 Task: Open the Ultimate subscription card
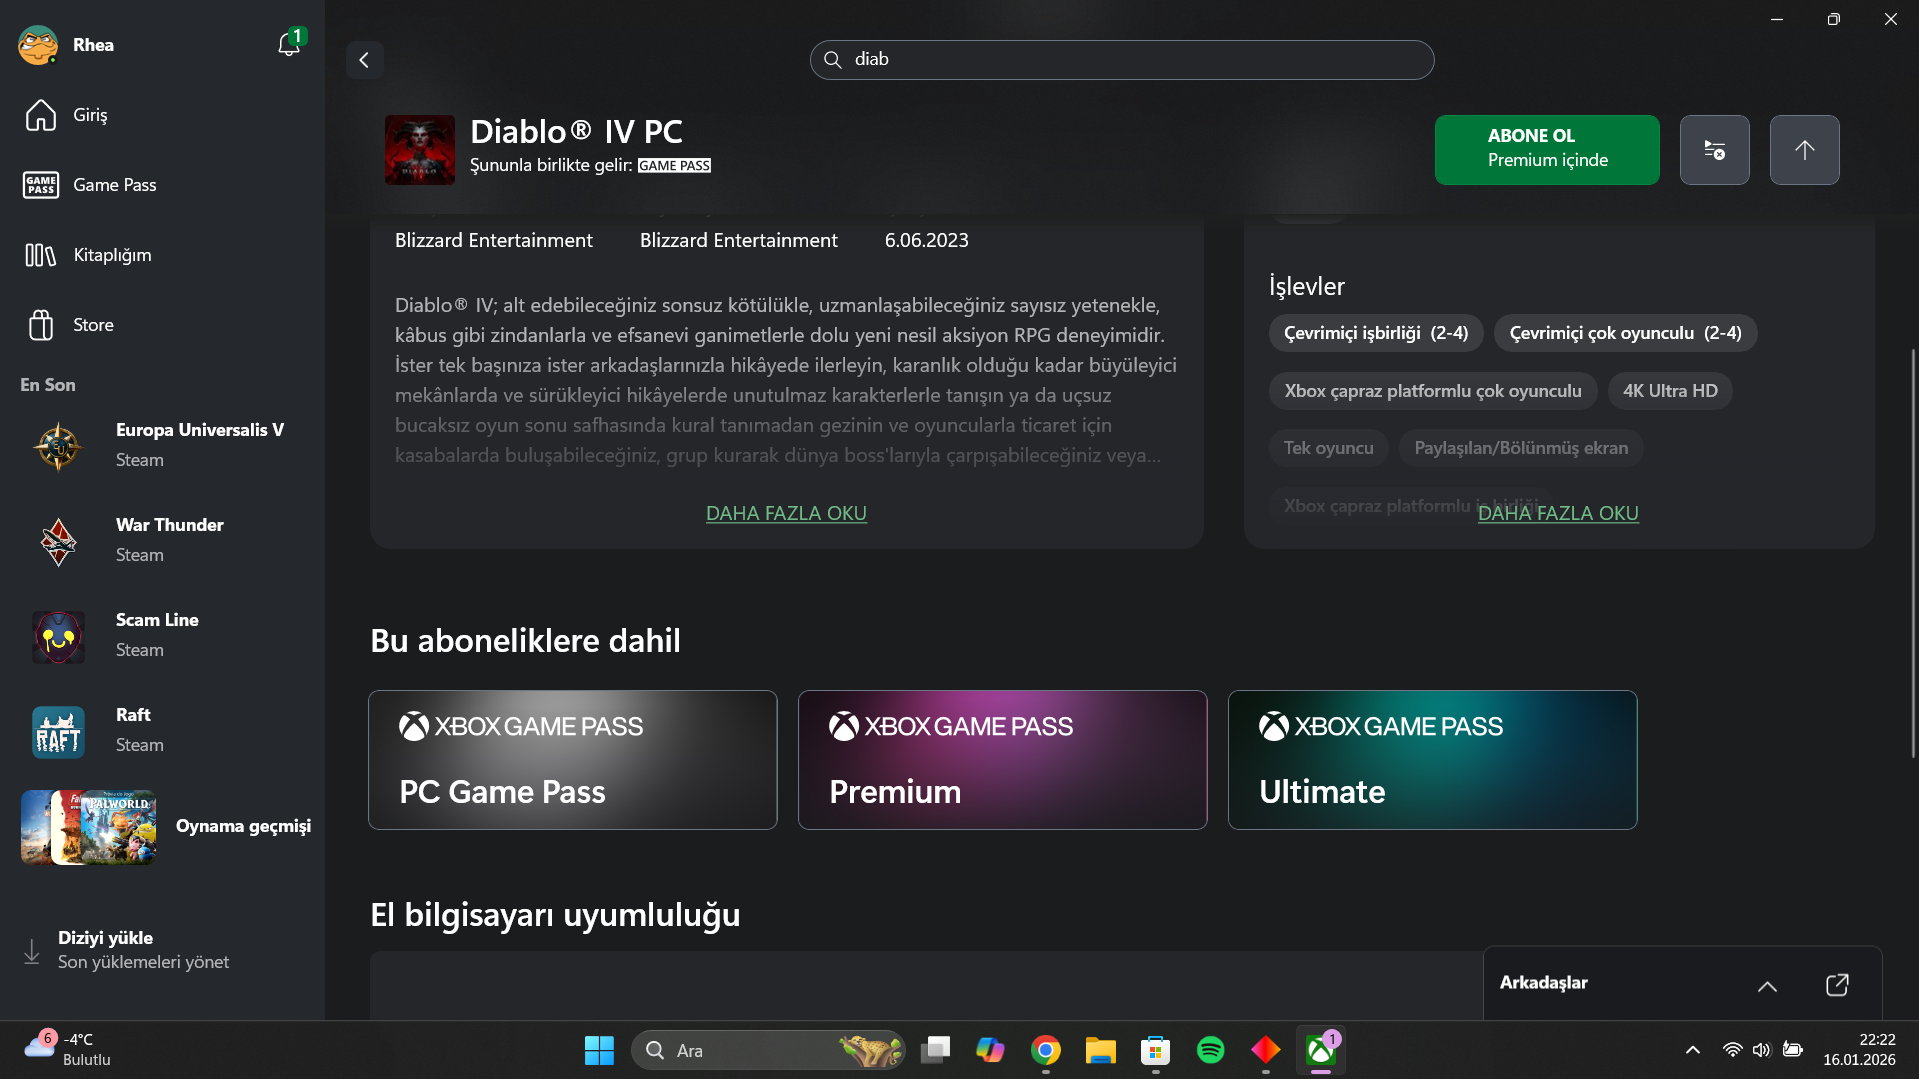[1433, 760]
